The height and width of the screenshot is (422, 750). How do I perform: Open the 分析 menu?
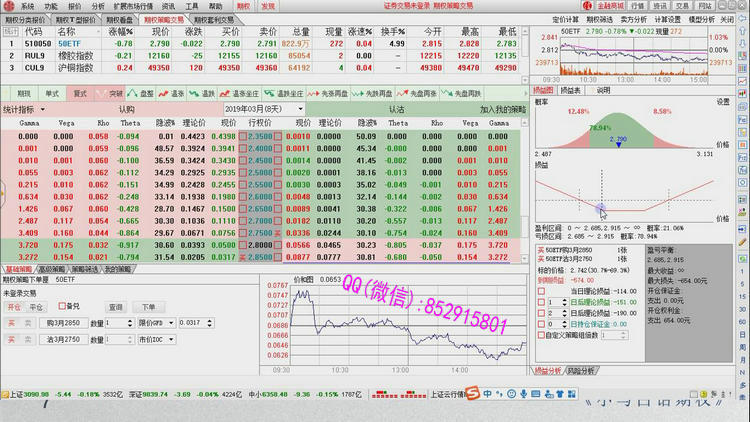97,6
